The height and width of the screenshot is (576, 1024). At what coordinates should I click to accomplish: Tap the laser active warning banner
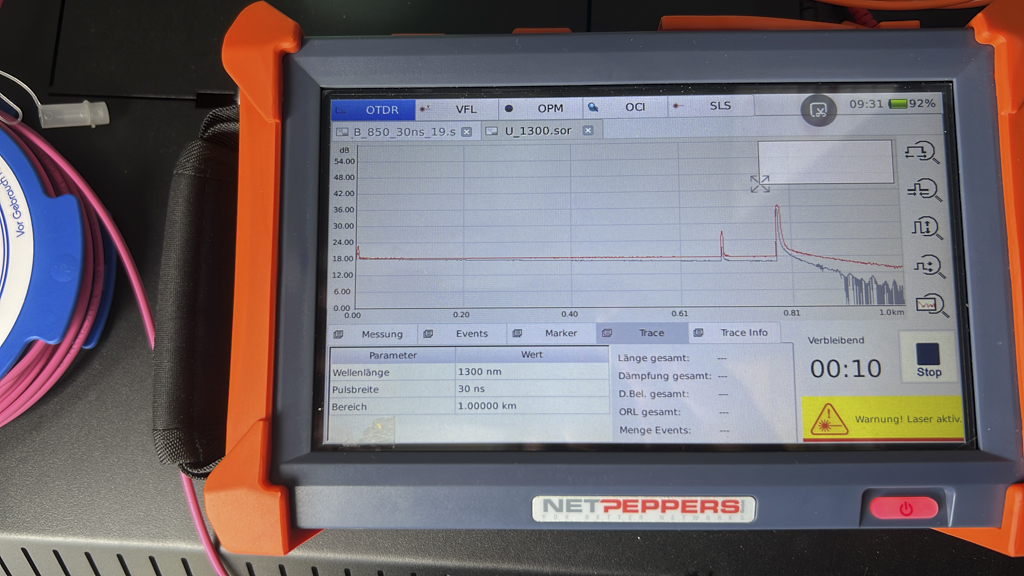pyautogui.click(x=882, y=418)
